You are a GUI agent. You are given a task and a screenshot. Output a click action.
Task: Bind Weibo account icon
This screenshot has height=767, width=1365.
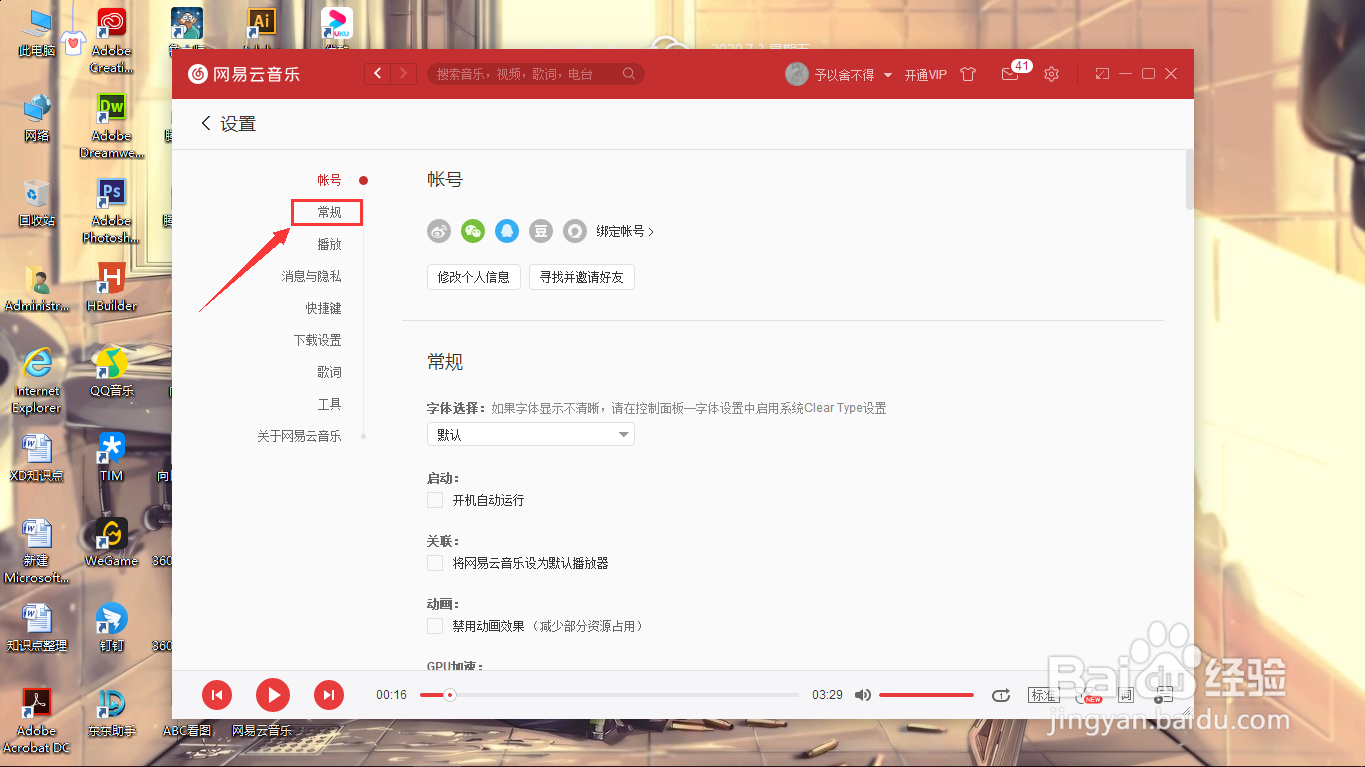click(x=439, y=231)
